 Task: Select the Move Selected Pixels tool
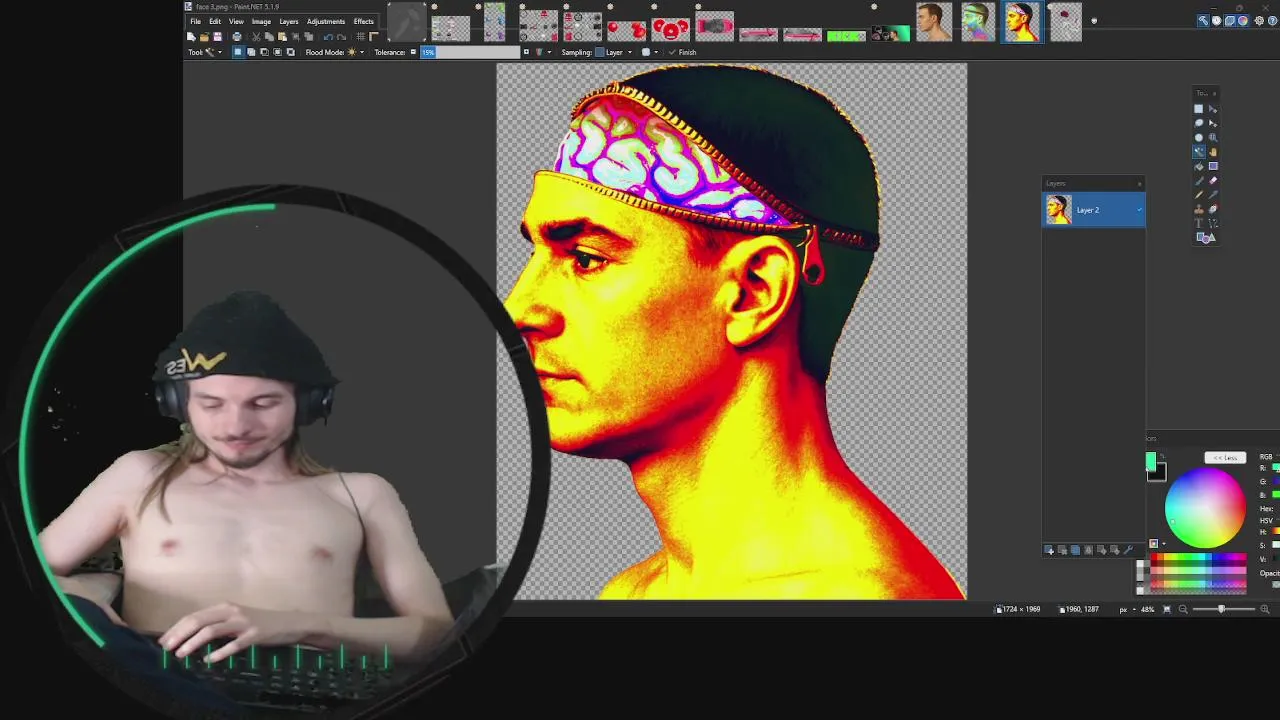(1213, 109)
